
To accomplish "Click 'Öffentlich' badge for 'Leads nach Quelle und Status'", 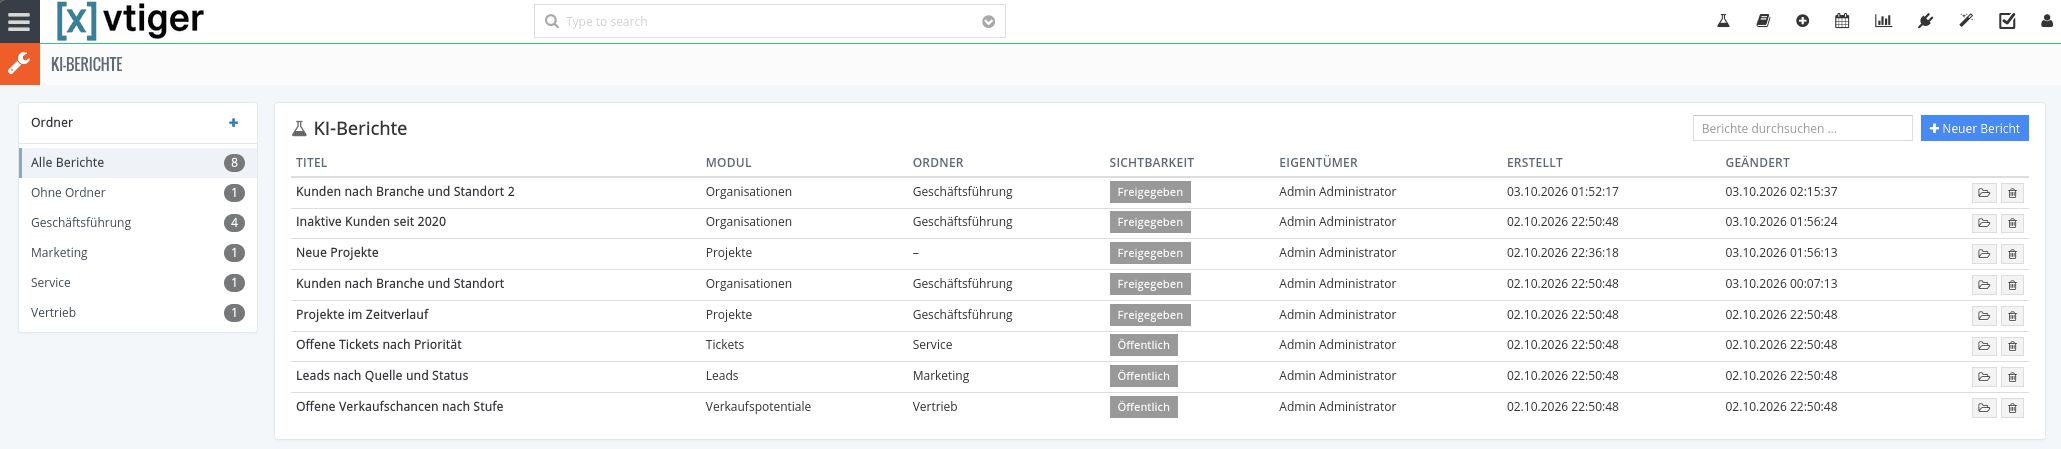I will click(x=1143, y=376).
